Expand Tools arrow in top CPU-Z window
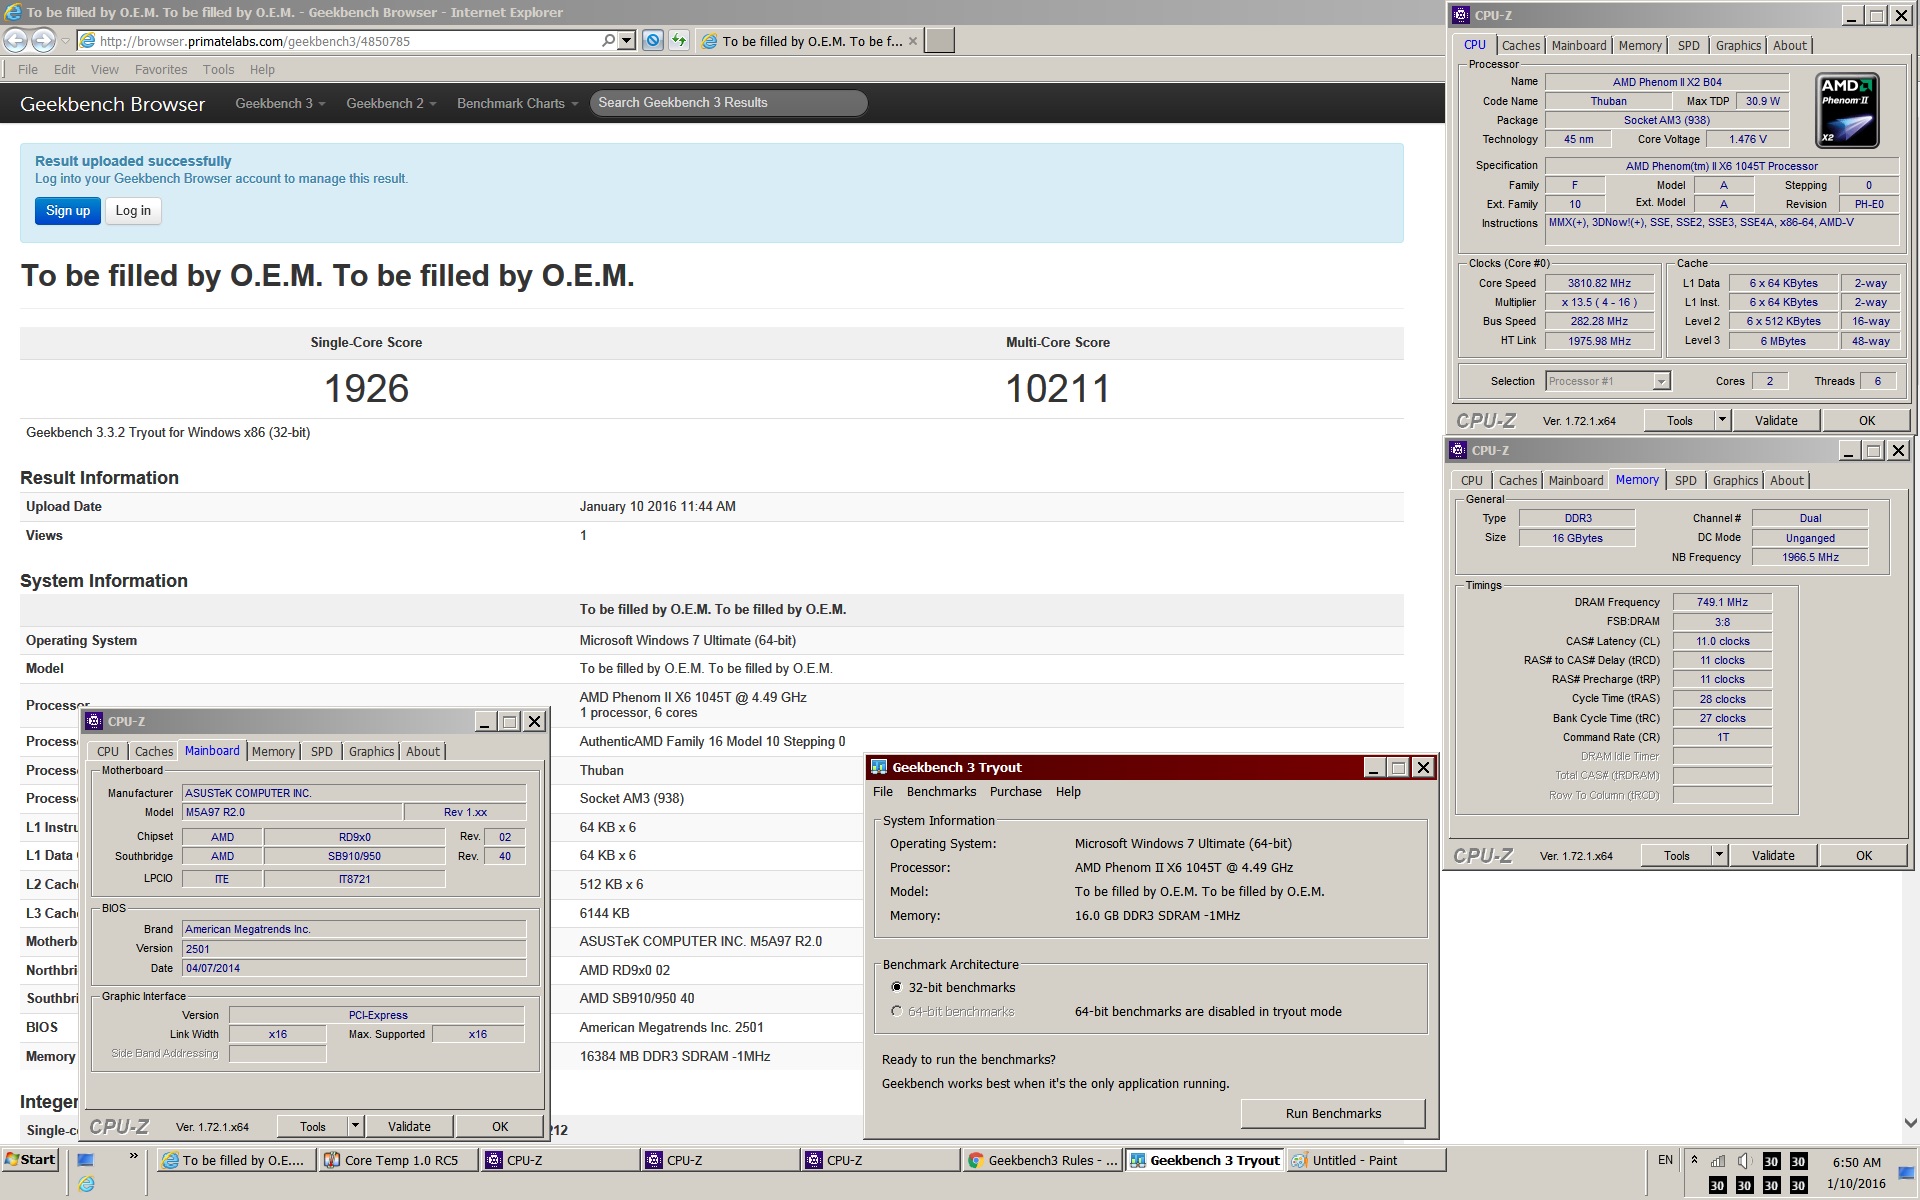The height and width of the screenshot is (1200, 1920). [x=1722, y=421]
